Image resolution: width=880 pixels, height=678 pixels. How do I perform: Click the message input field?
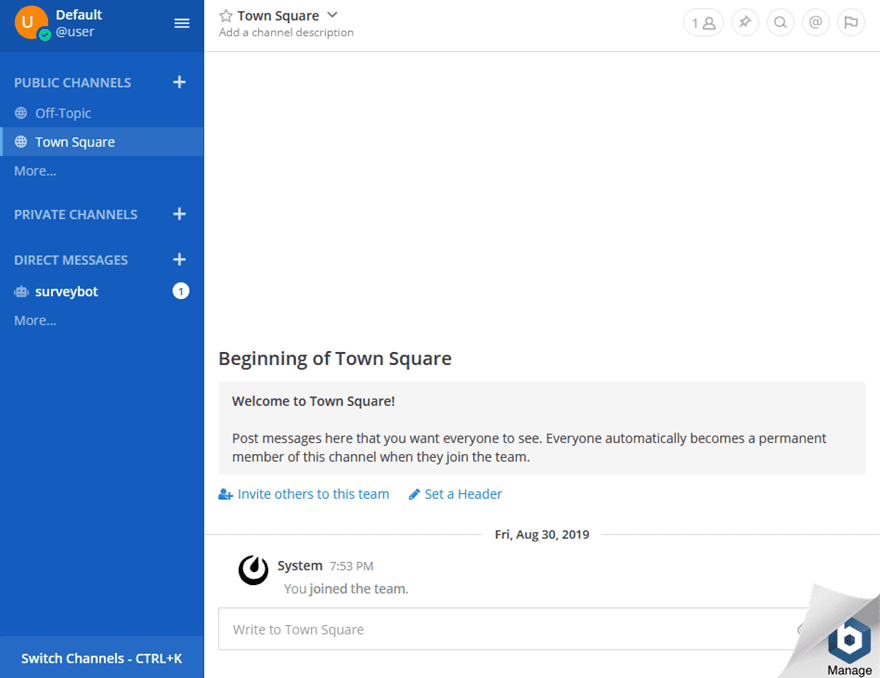pos(450,629)
